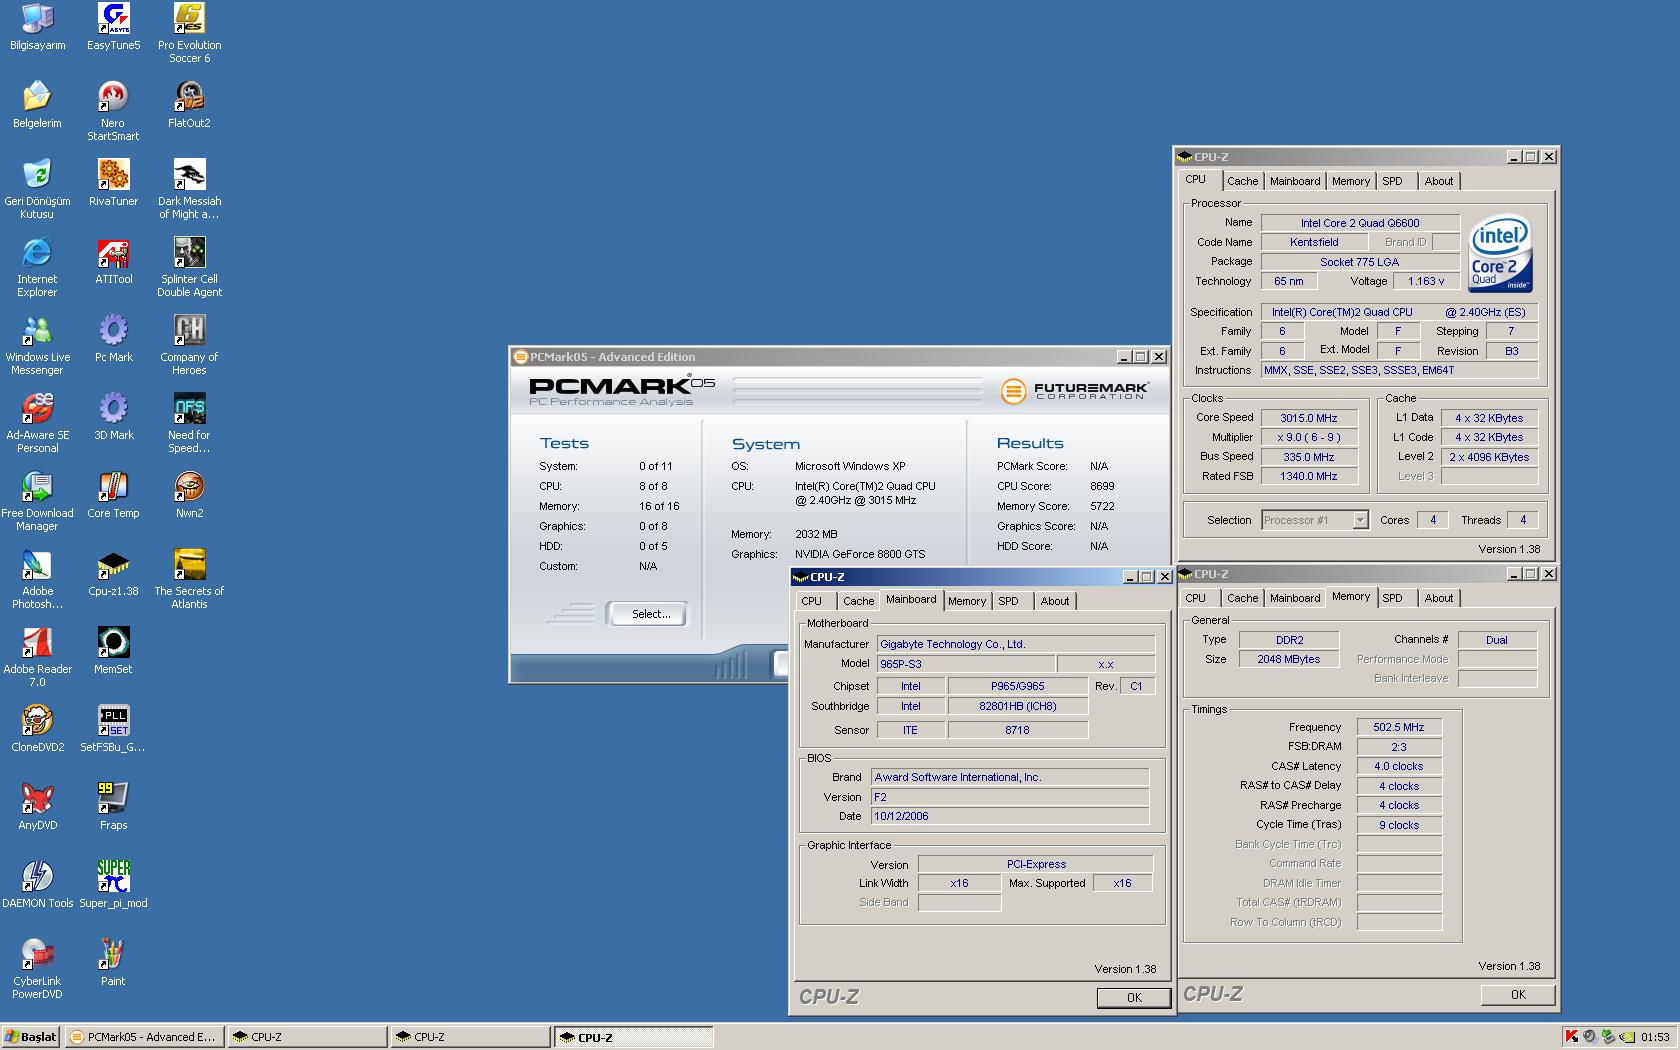
Task: Switch to Cache tab in top CPU-Z window
Action: [1242, 181]
